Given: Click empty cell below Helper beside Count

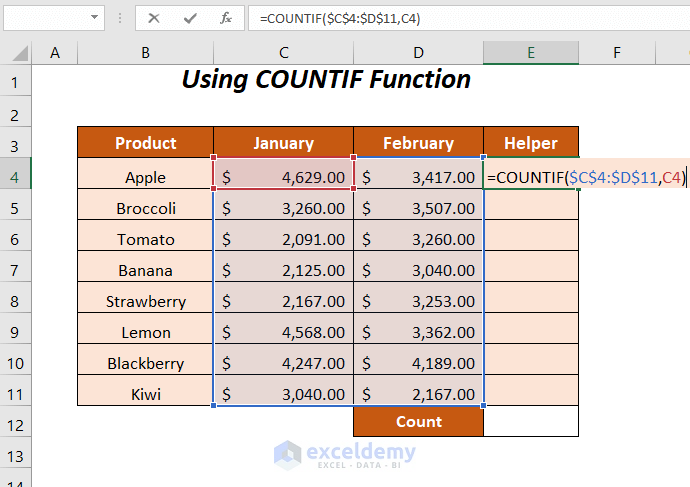Looking at the screenshot, I should [530, 421].
